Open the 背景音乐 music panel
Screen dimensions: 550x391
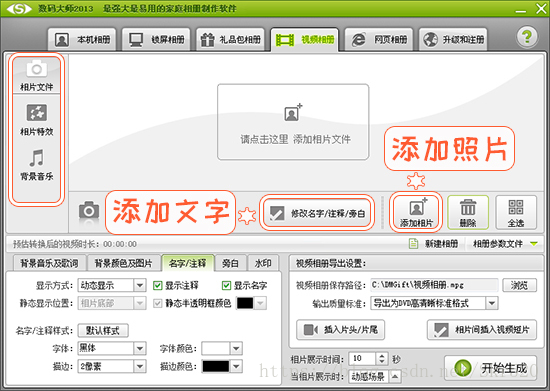click(x=36, y=165)
